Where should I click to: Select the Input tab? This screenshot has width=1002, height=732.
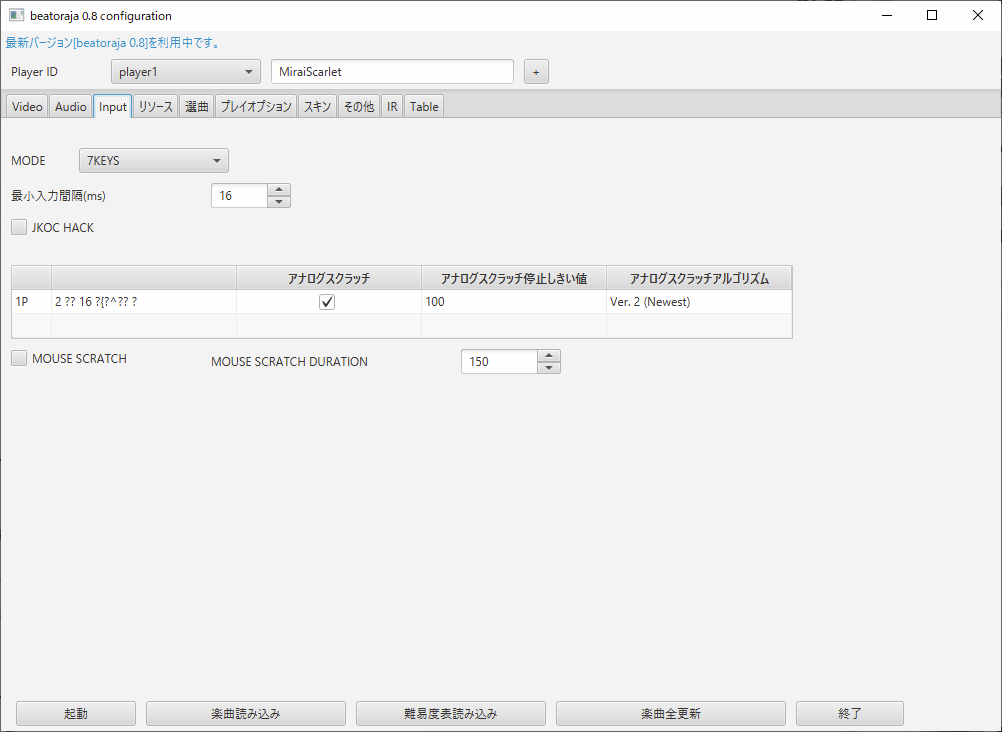click(112, 106)
